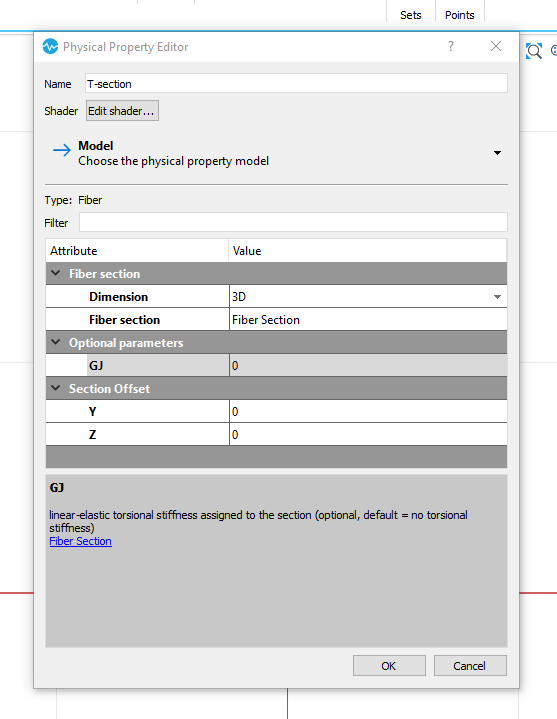Close the Physical Property Editor dialog

point(496,46)
